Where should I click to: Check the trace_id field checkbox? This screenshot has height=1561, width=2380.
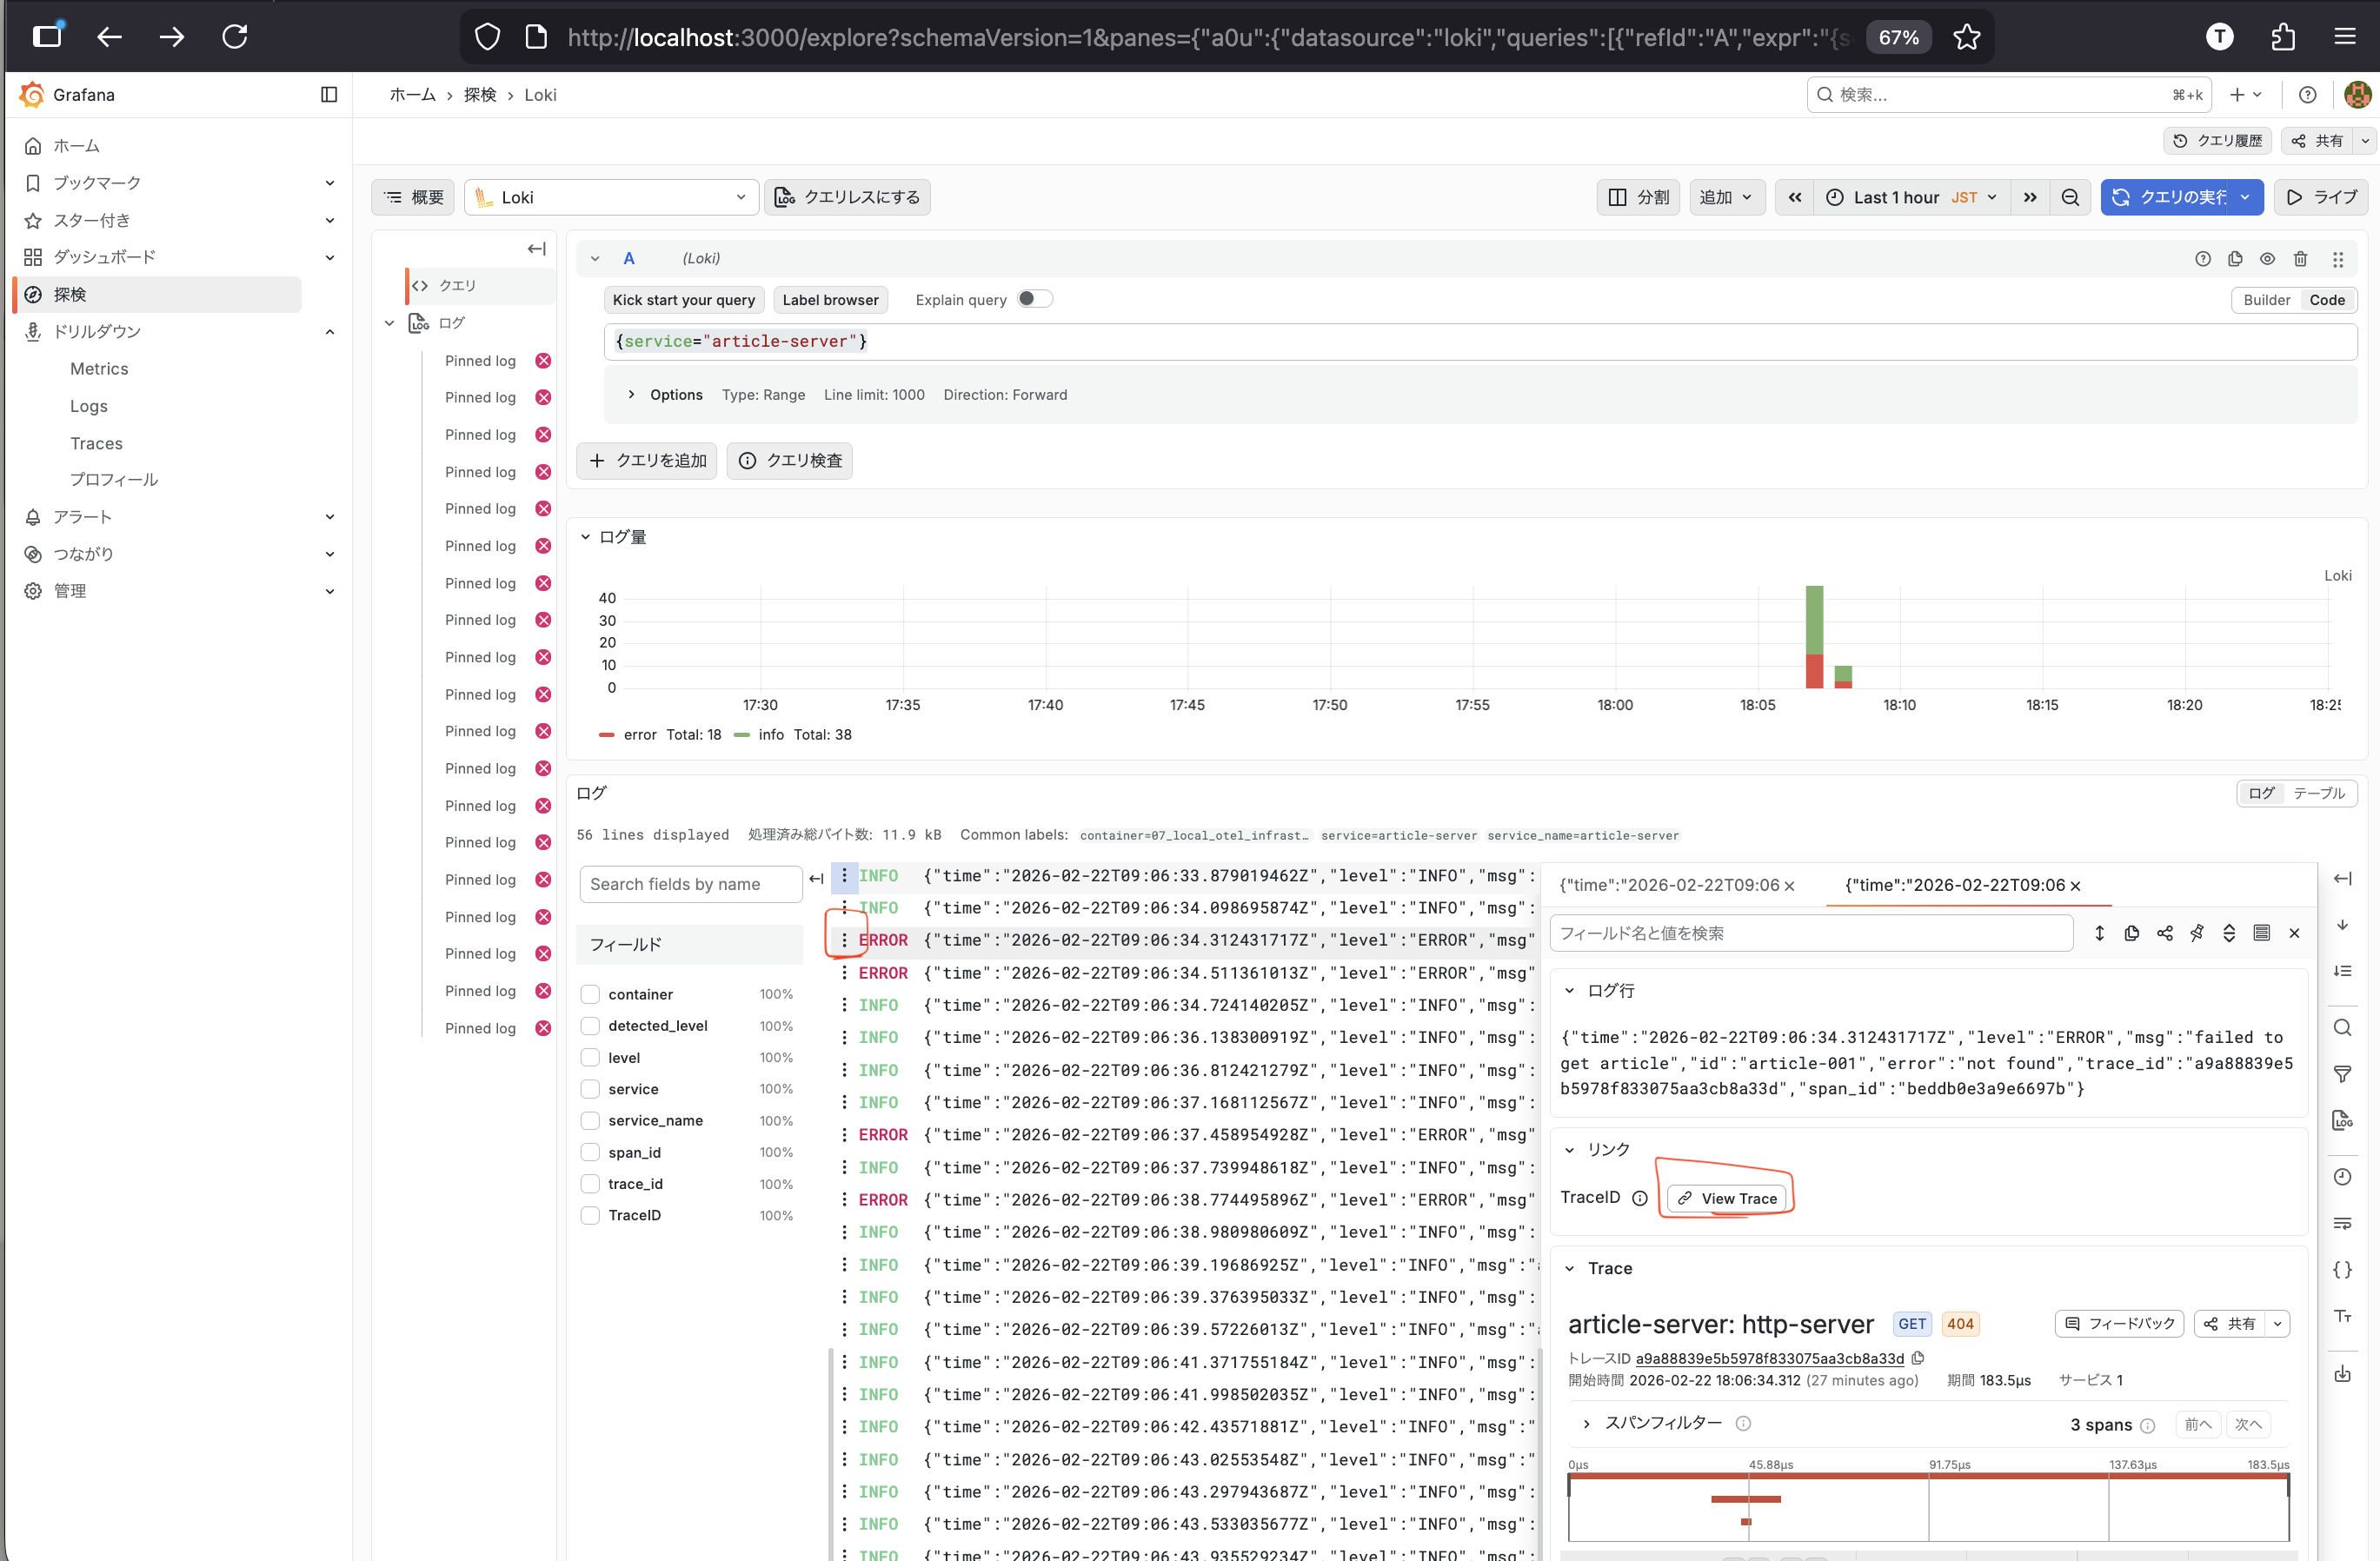pyautogui.click(x=591, y=1184)
